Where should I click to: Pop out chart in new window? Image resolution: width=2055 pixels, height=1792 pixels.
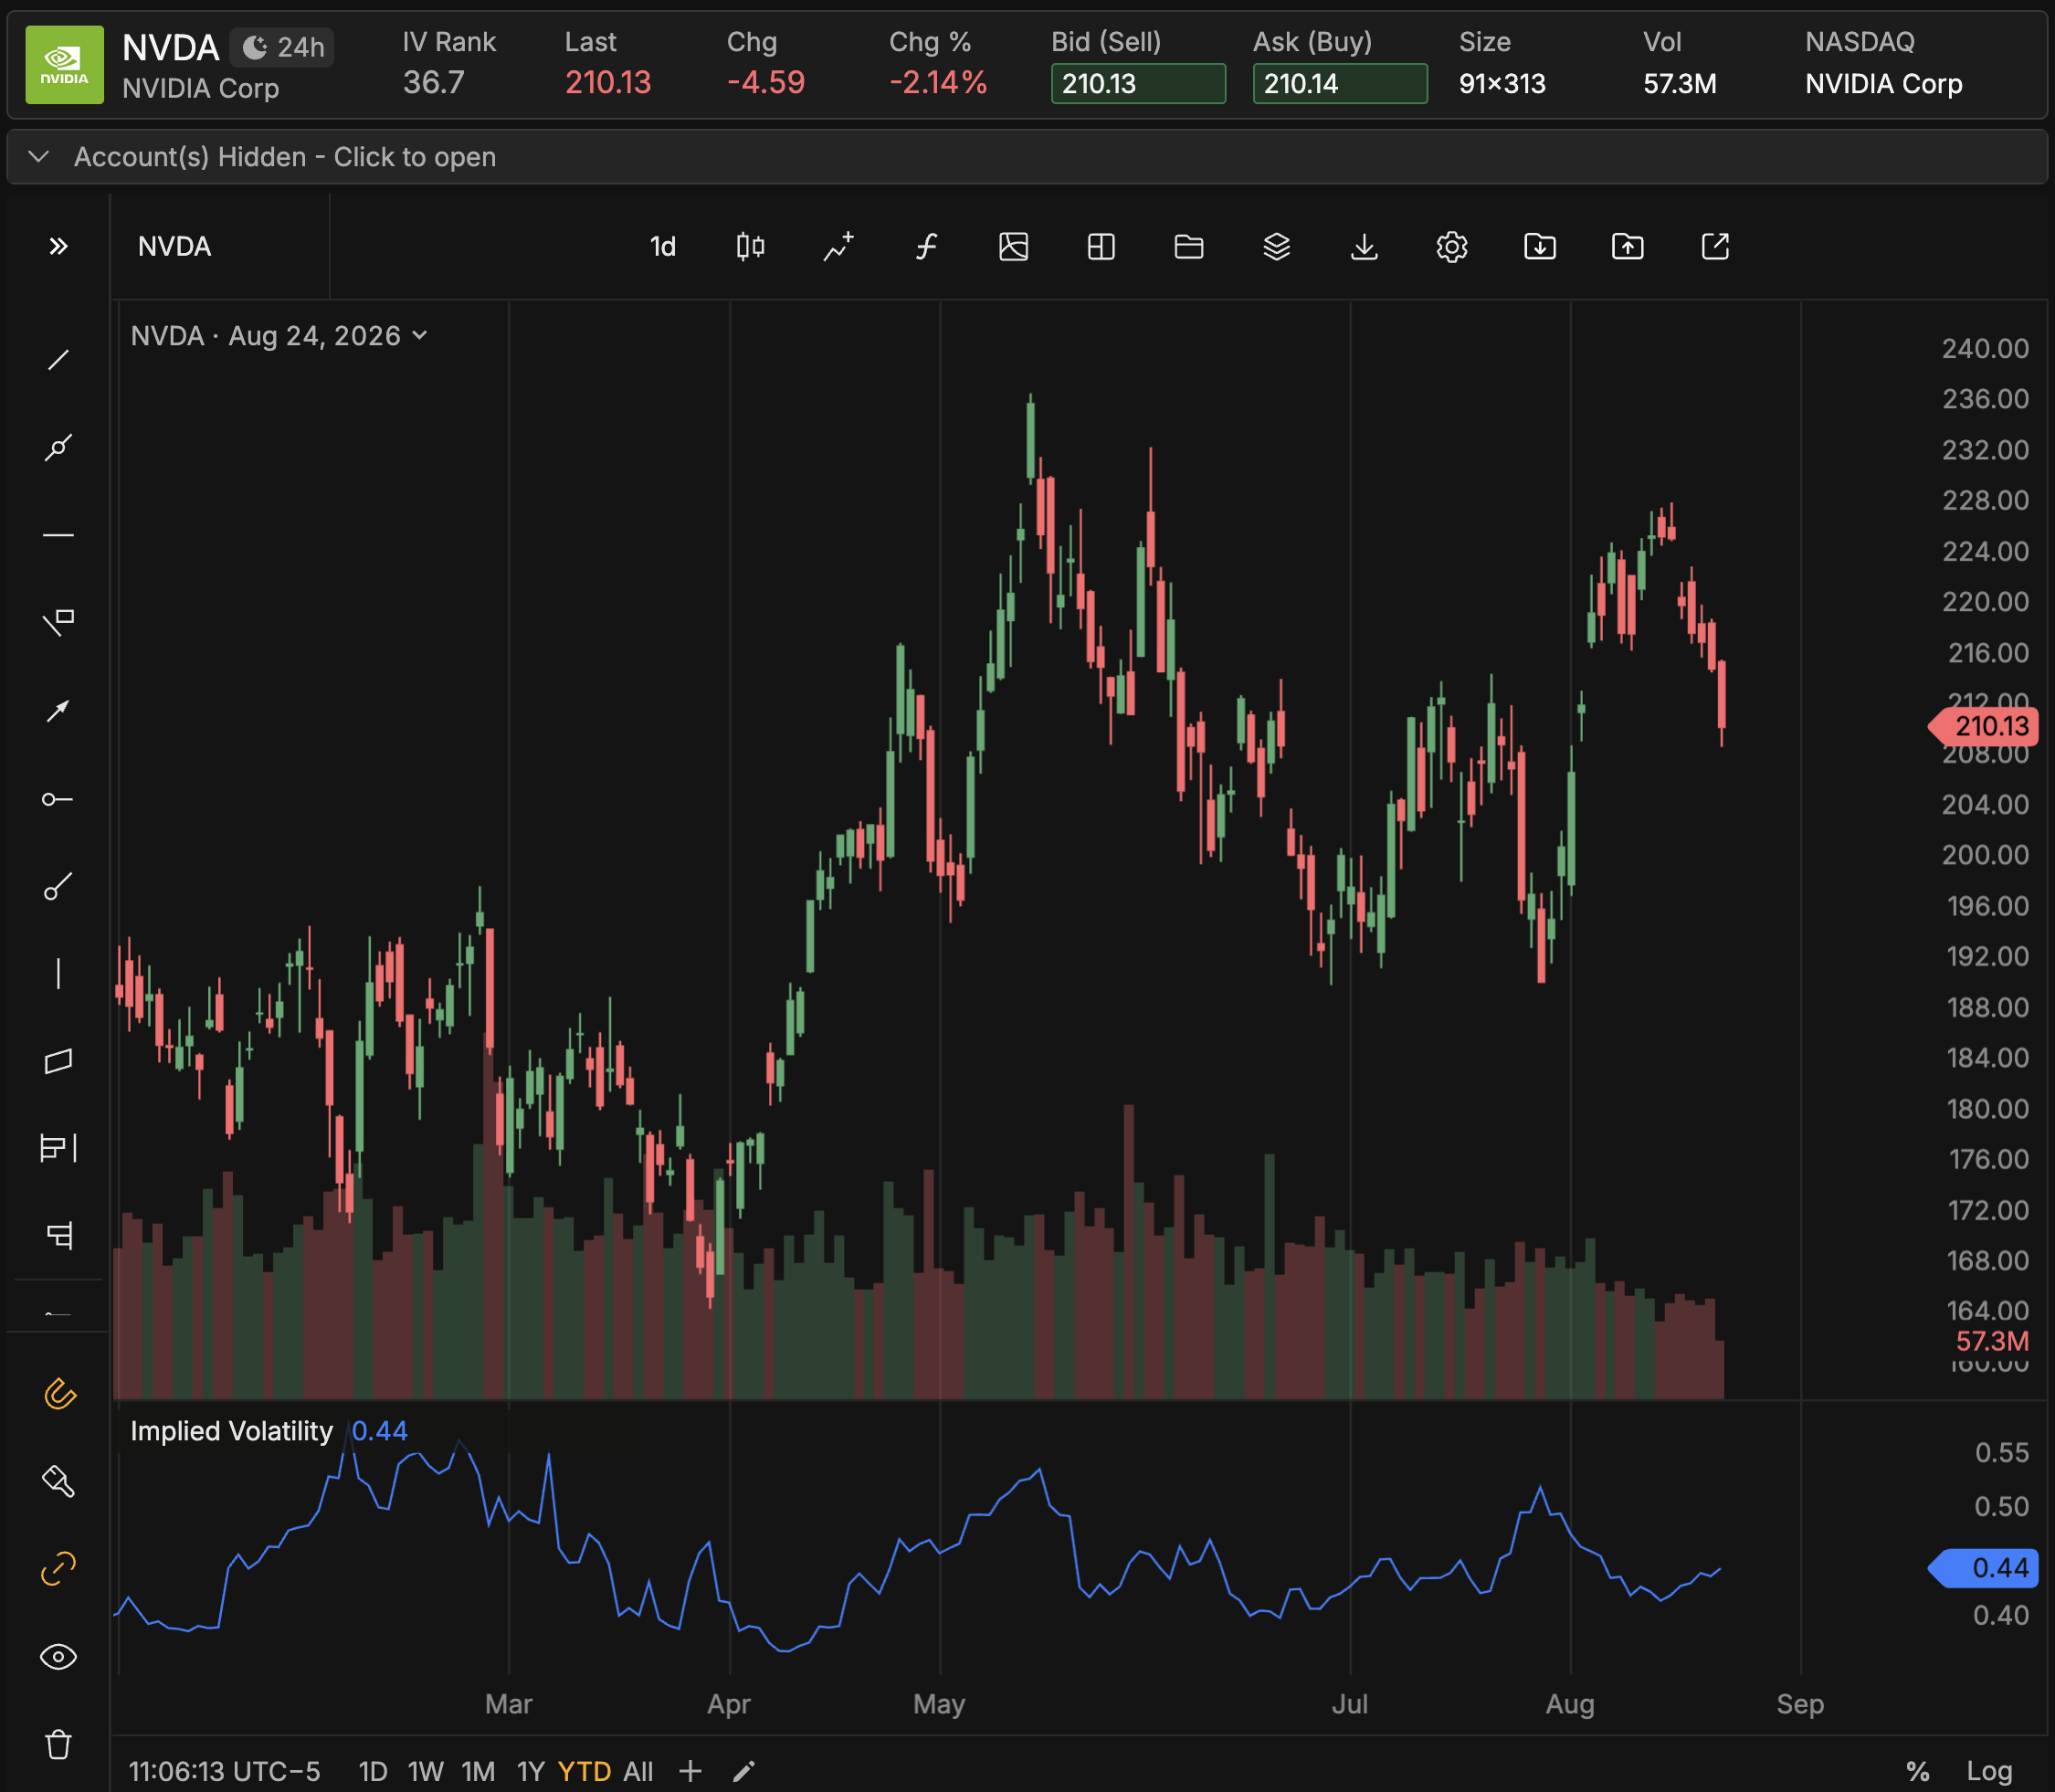click(1715, 246)
